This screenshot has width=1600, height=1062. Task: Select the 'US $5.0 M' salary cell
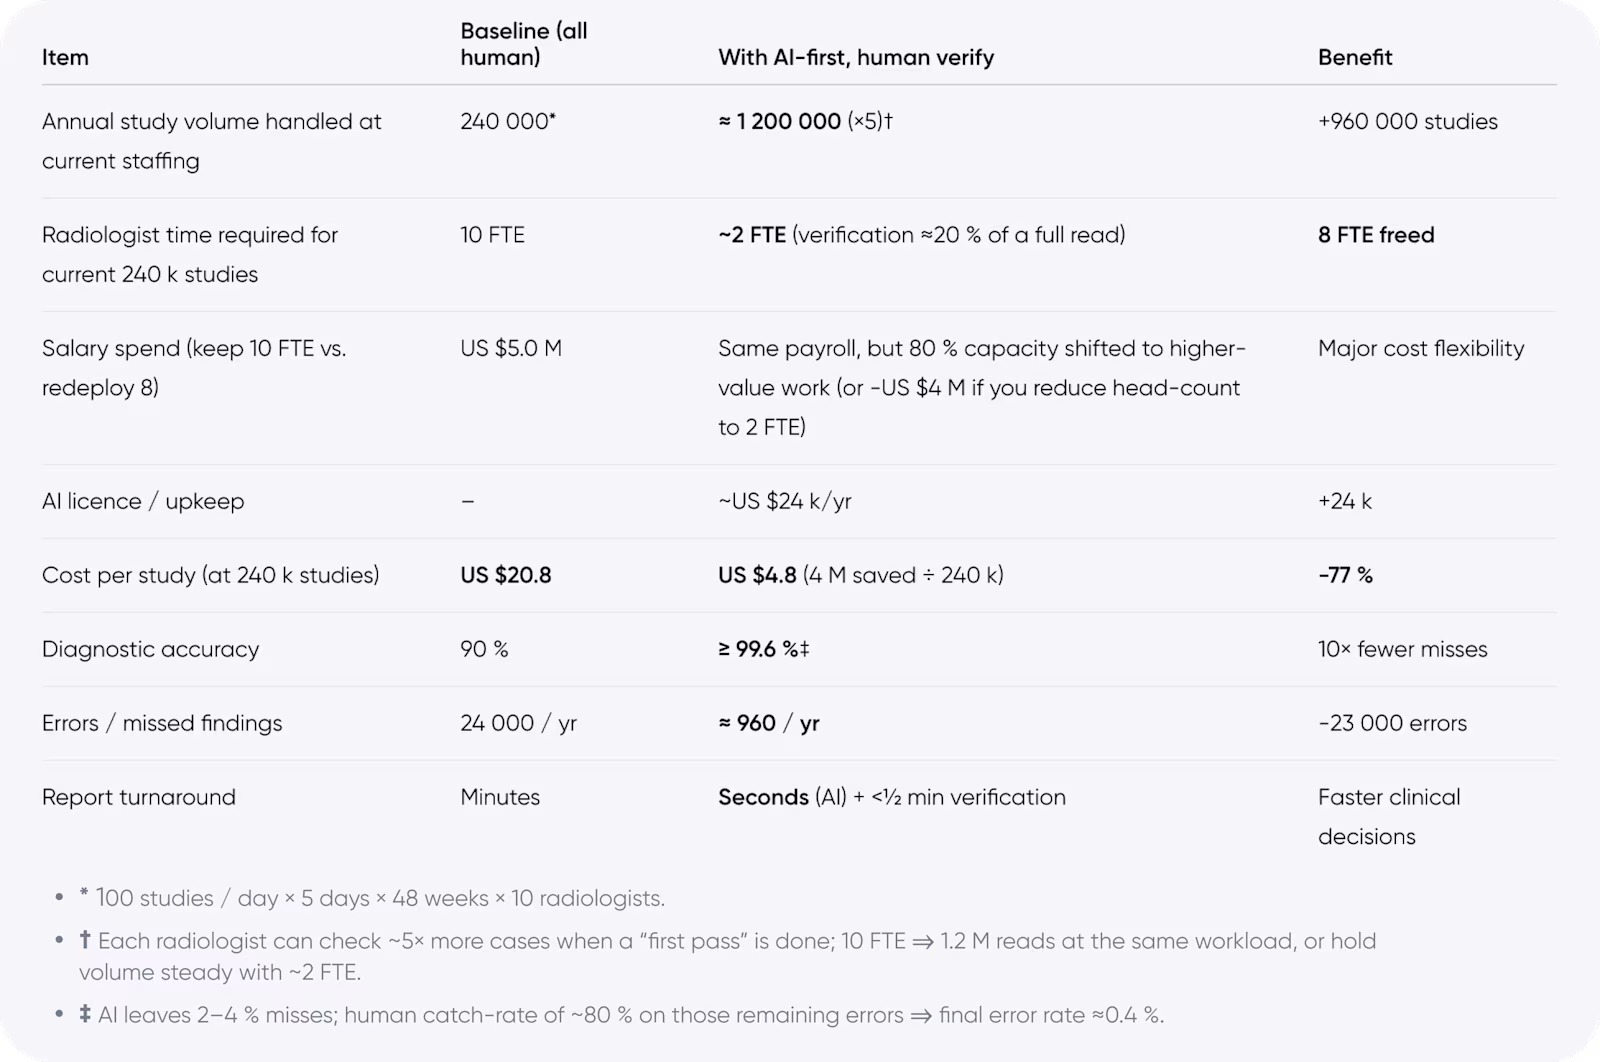coord(511,348)
